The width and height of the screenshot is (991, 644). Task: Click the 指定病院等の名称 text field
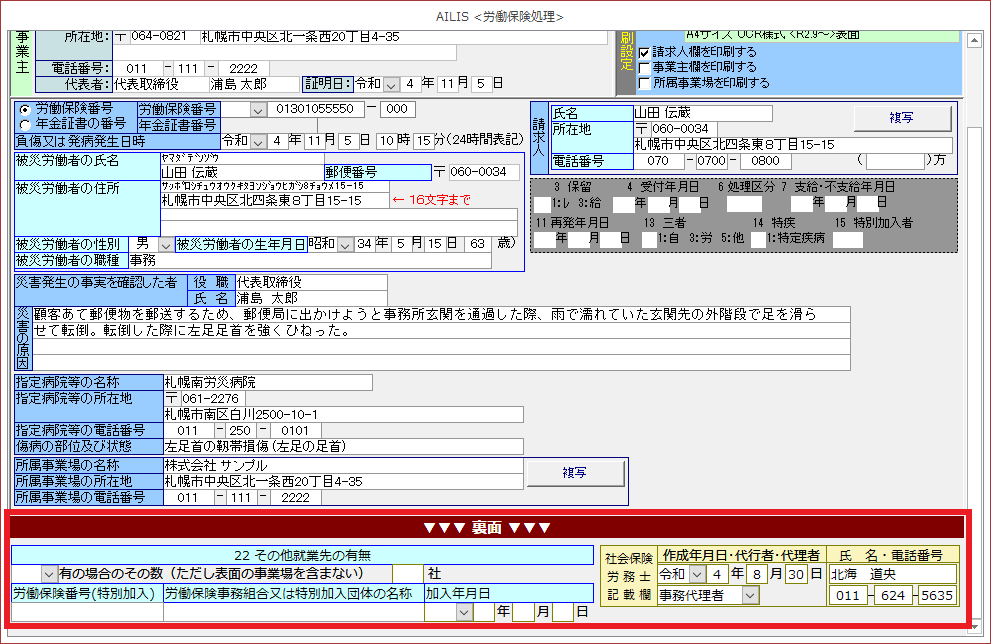[267, 382]
